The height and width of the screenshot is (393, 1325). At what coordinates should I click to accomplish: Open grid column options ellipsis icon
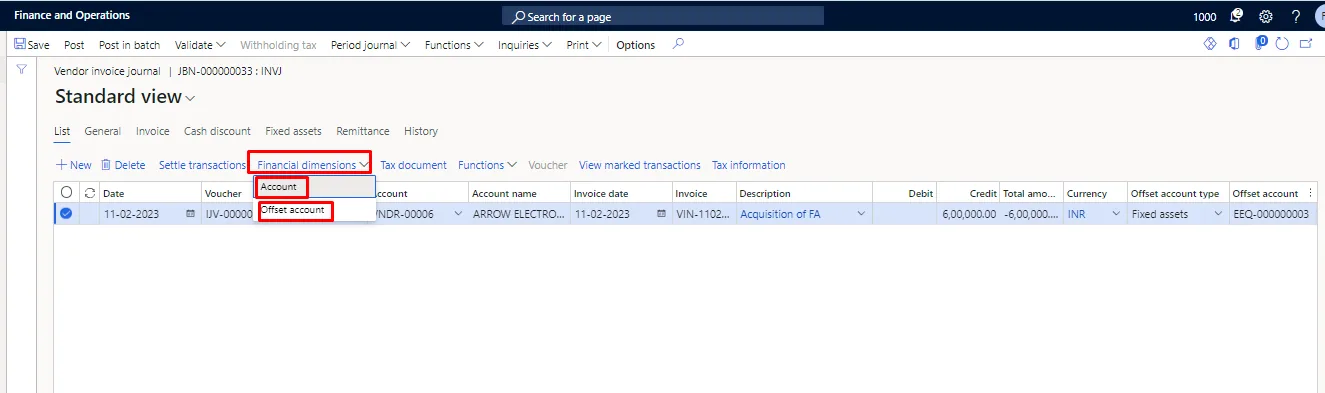tap(1311, 193)
